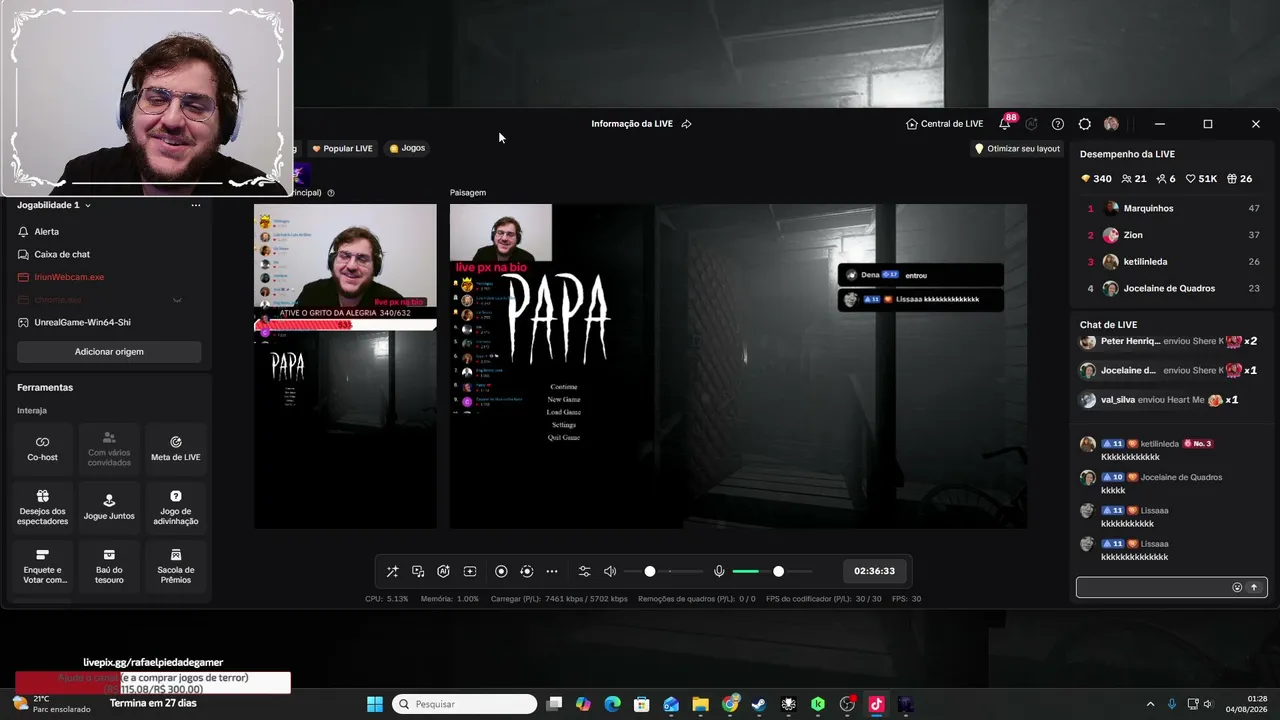Screen dimensions: 1280x720
Task: Click the dashed-circle replay capture icon
Action: (x=527, y=571)
